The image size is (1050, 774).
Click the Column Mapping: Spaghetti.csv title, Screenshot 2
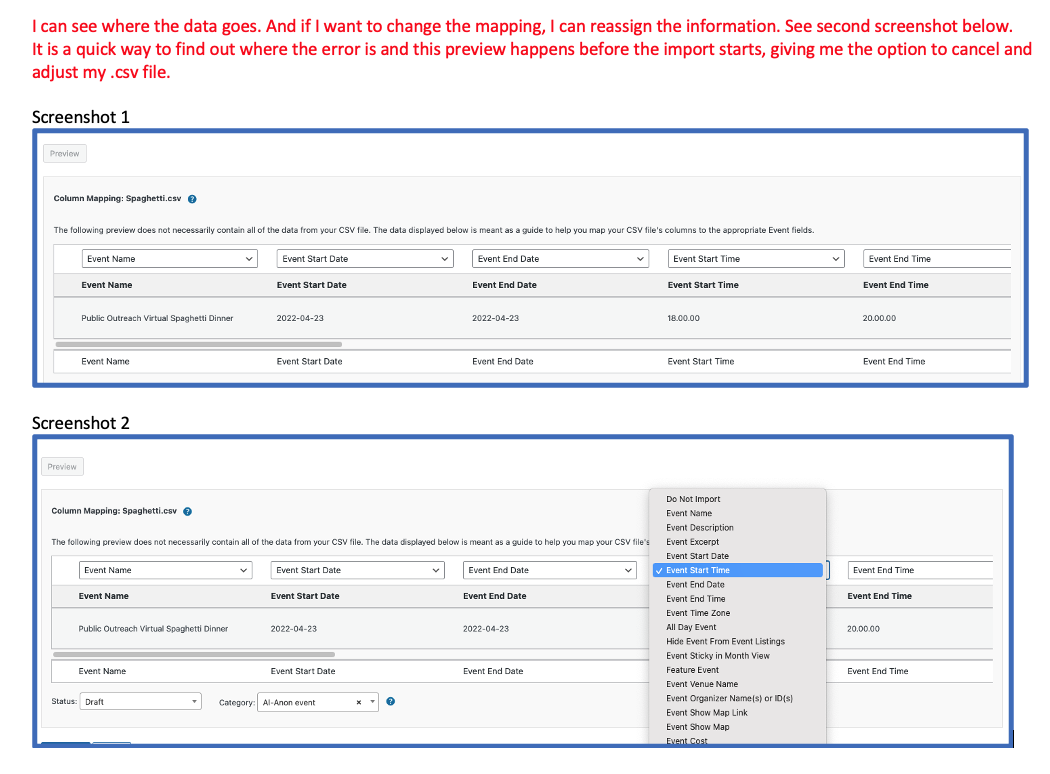[114, 511]
